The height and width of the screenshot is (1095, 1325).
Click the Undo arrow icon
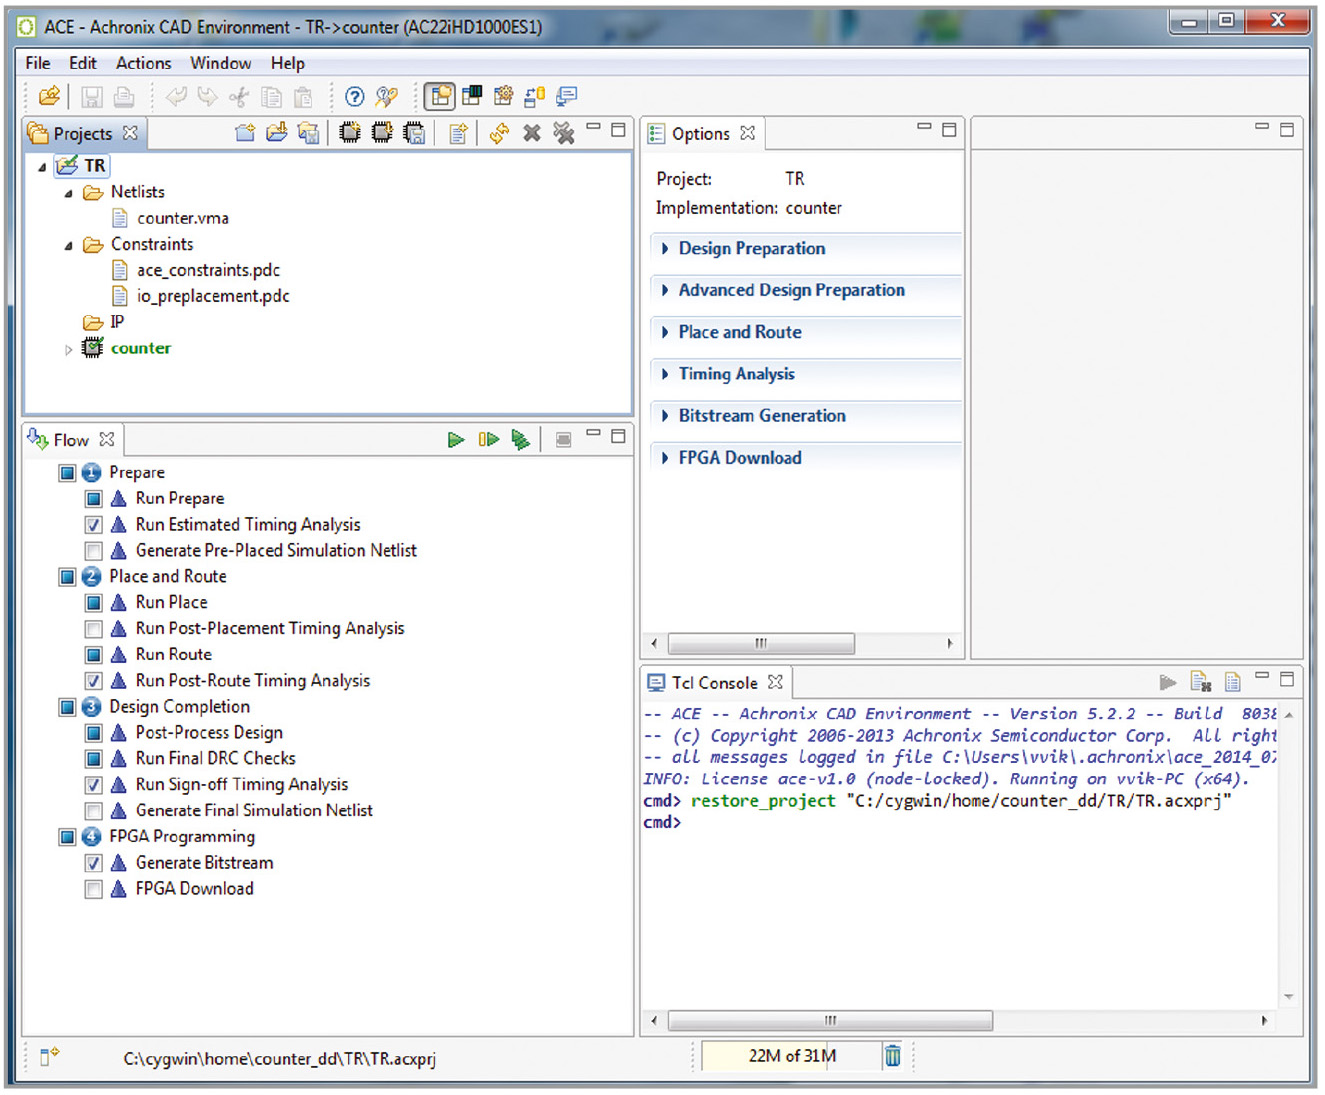pos(176,97)
